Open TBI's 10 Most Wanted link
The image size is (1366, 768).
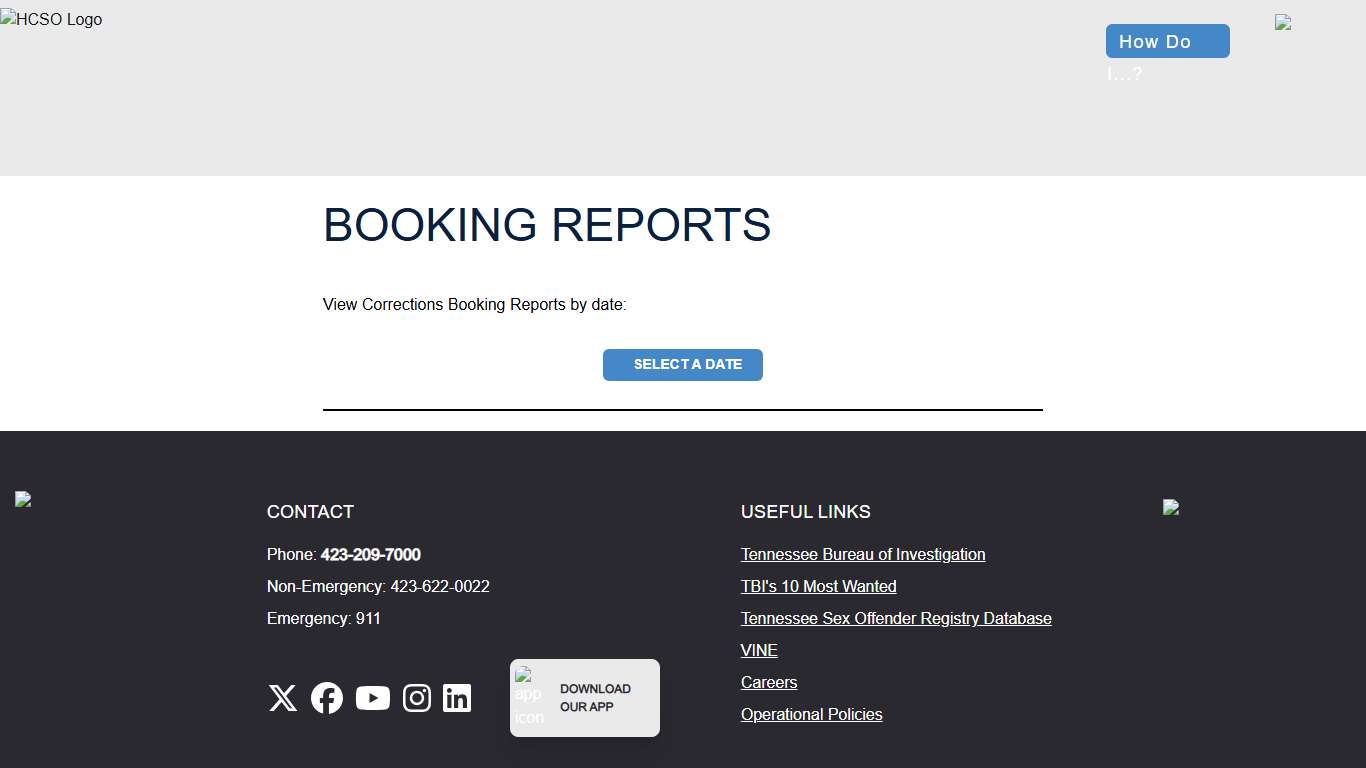(x=818, y=586)
